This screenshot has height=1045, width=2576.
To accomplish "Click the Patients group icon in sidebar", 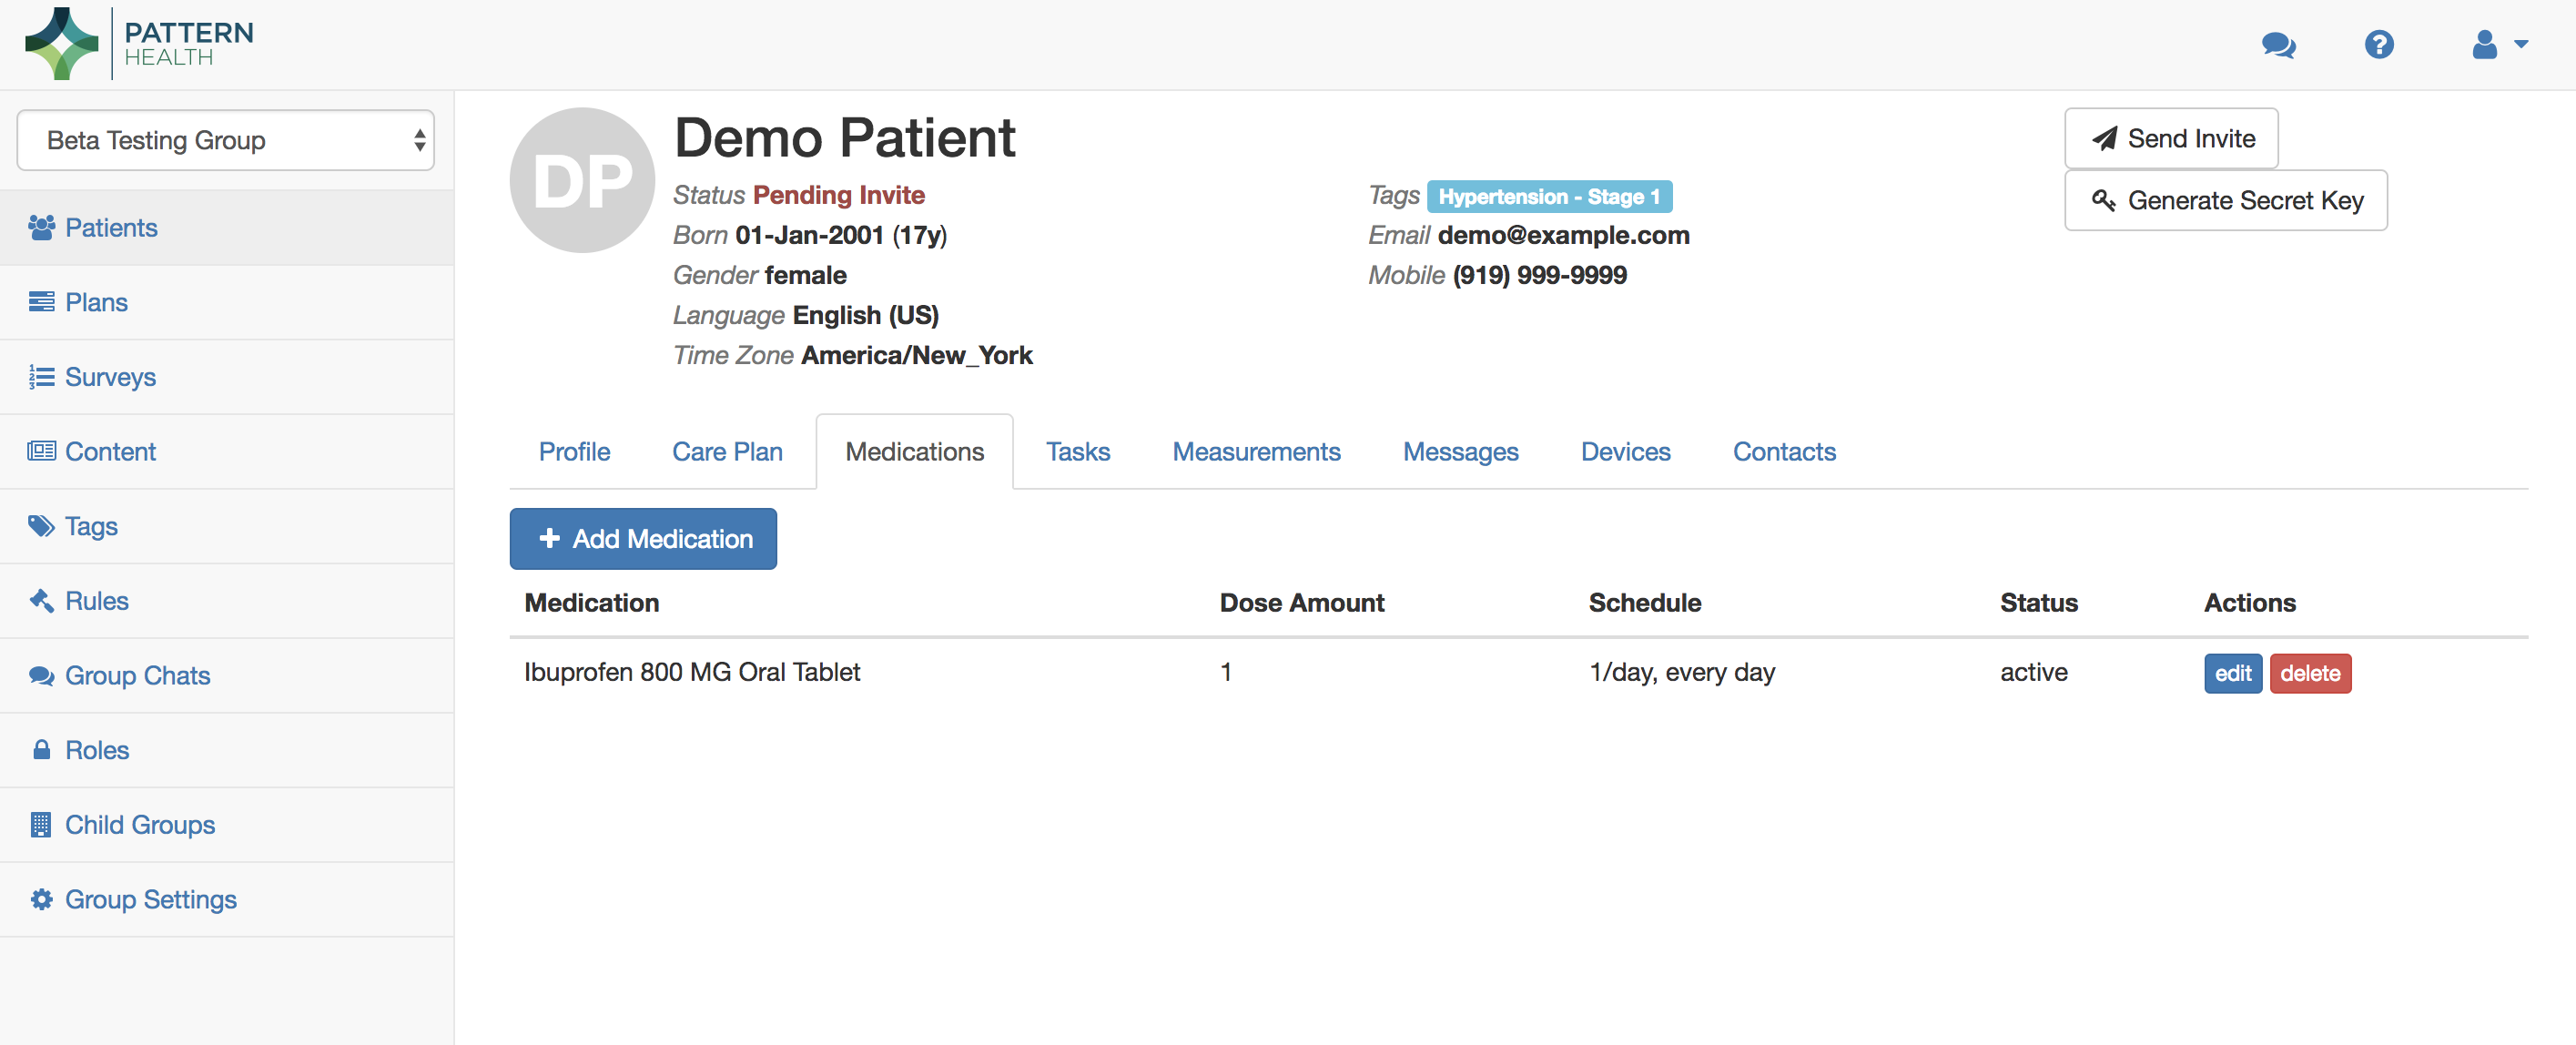I will (x=41, y=228).
